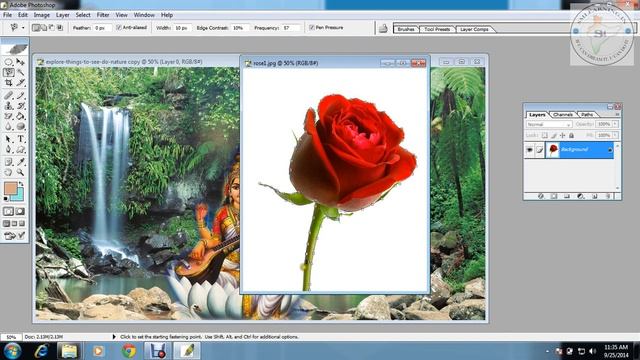Open the Layer Comps palette tab
The image size is (640, 360).
(x=474, y=29)
